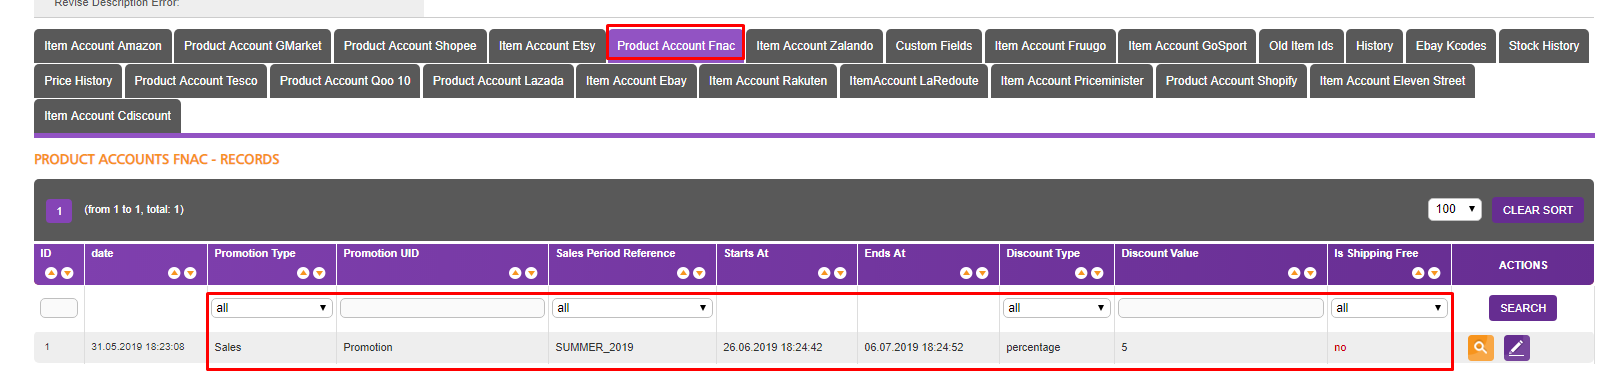Click the orange magnifier view icon in row 1

tap(1480, 348)
